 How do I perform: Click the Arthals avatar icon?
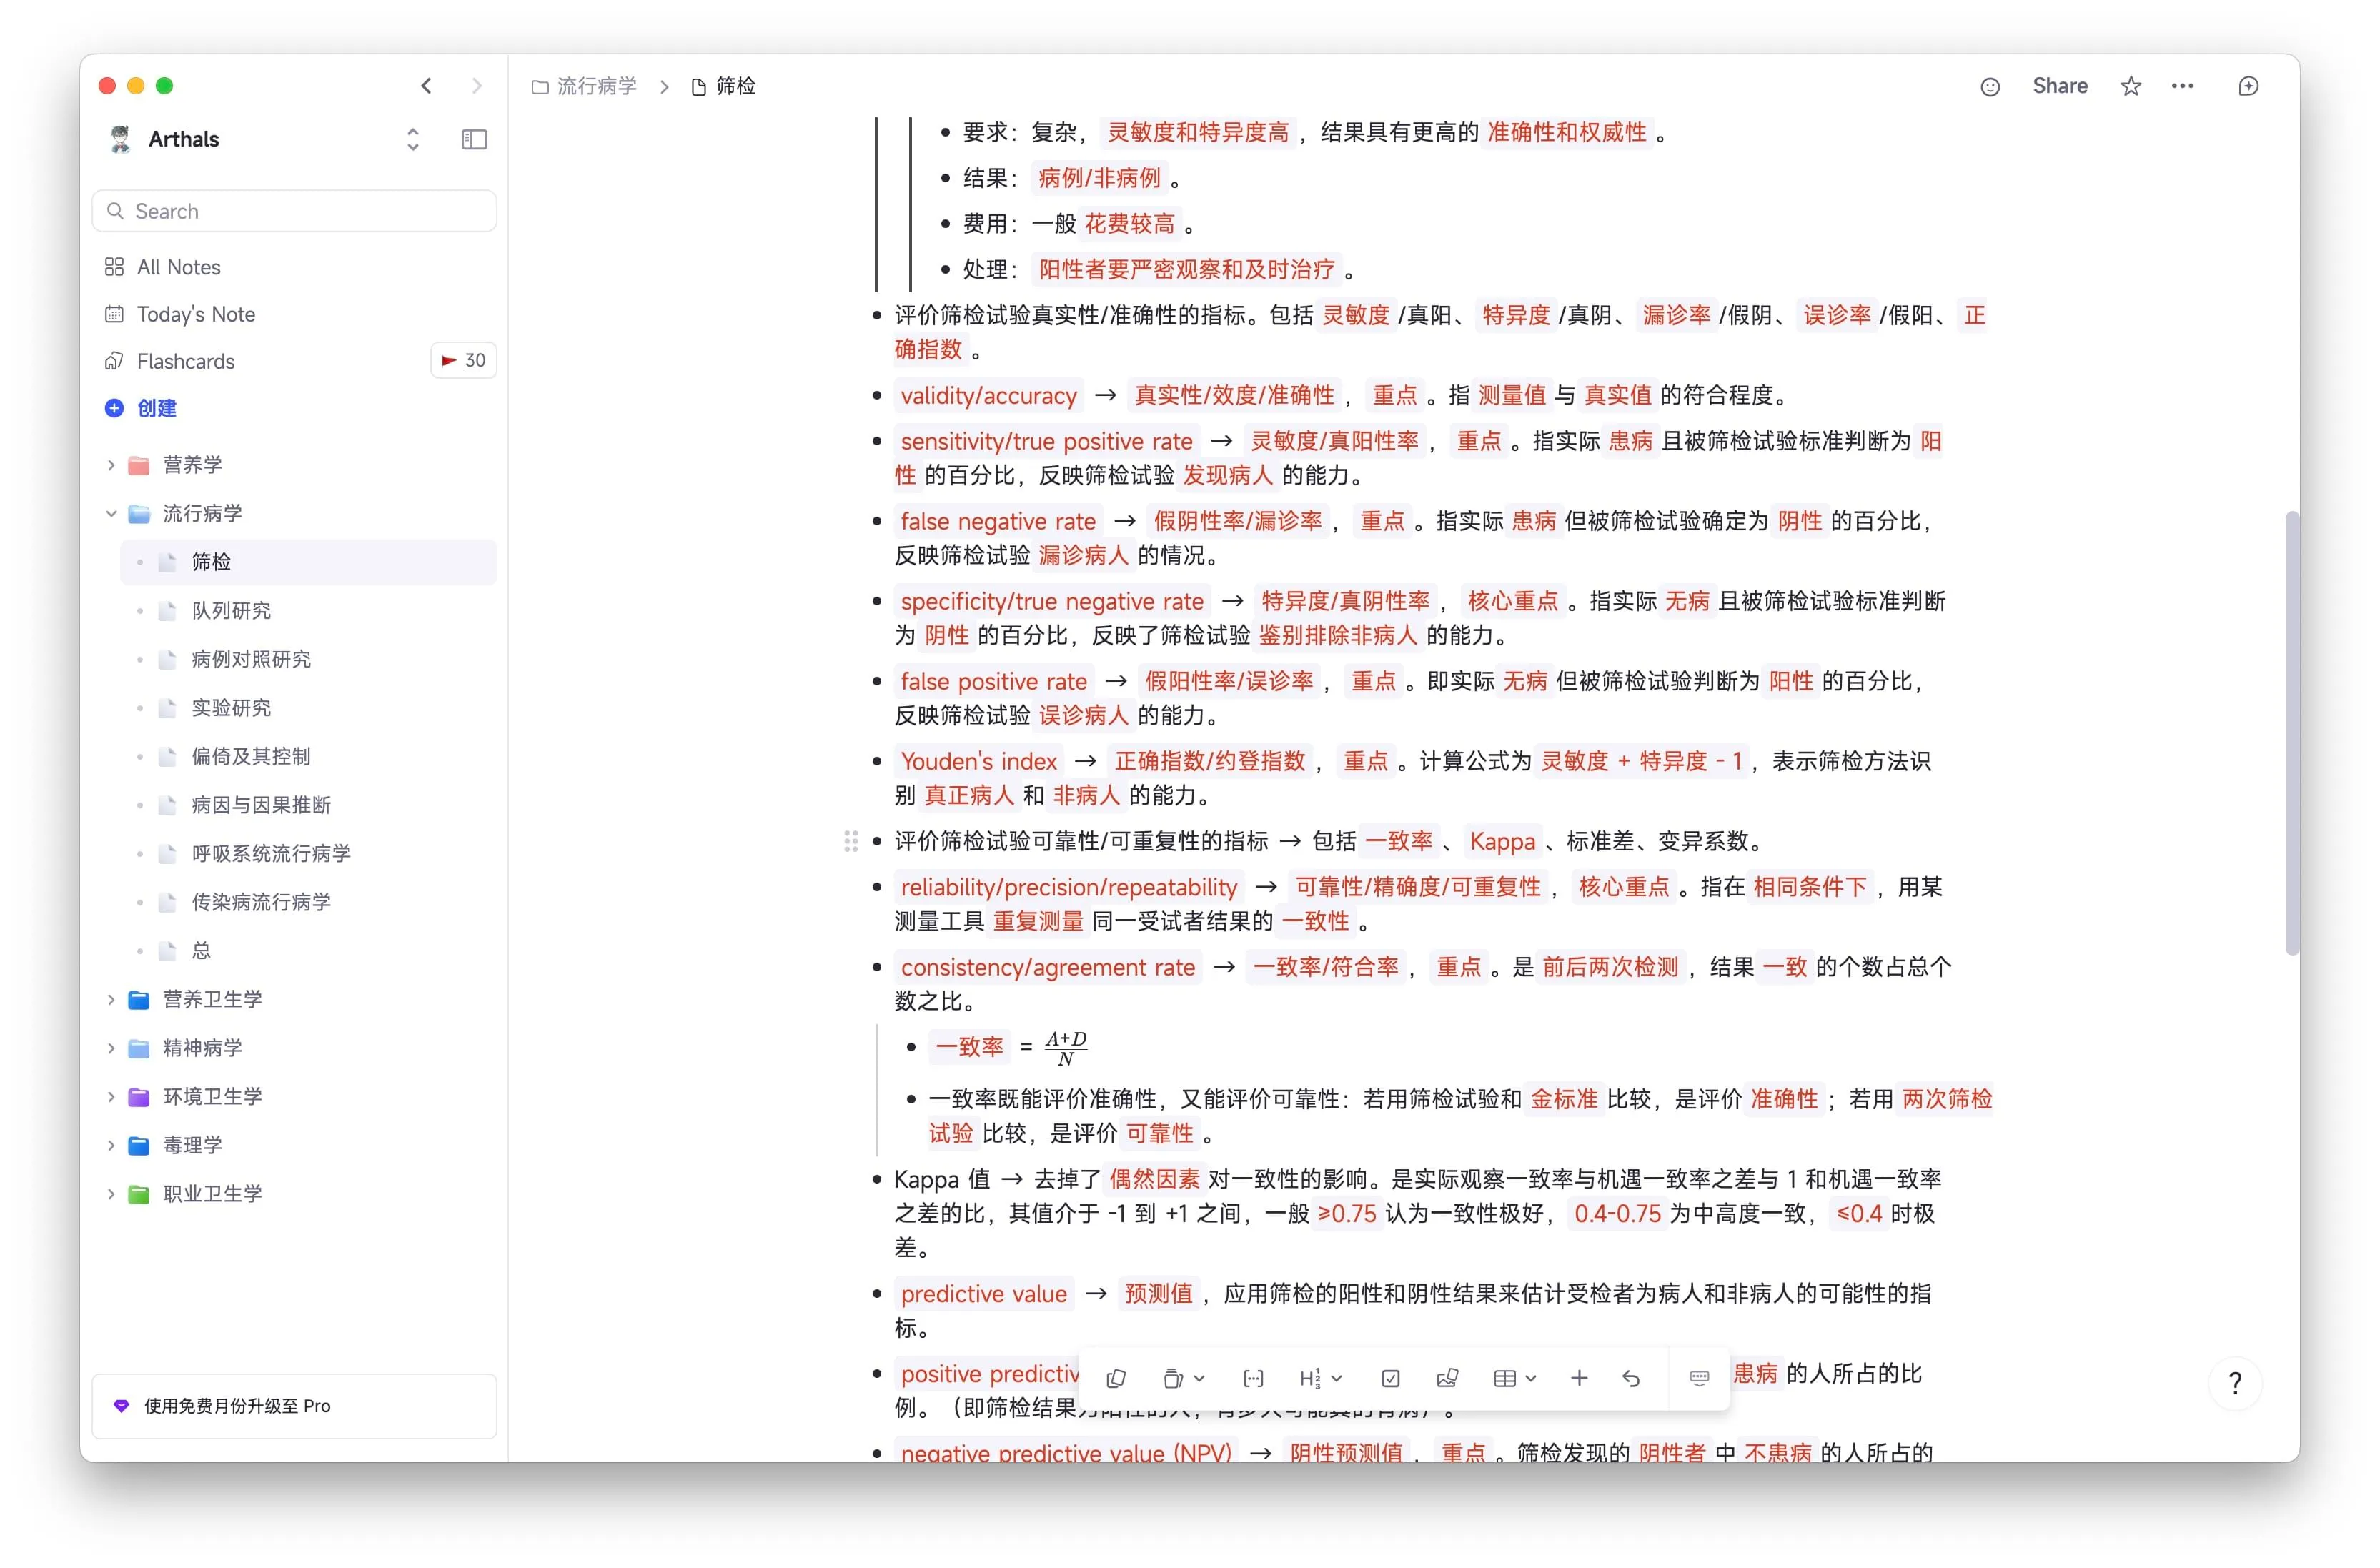120,139
